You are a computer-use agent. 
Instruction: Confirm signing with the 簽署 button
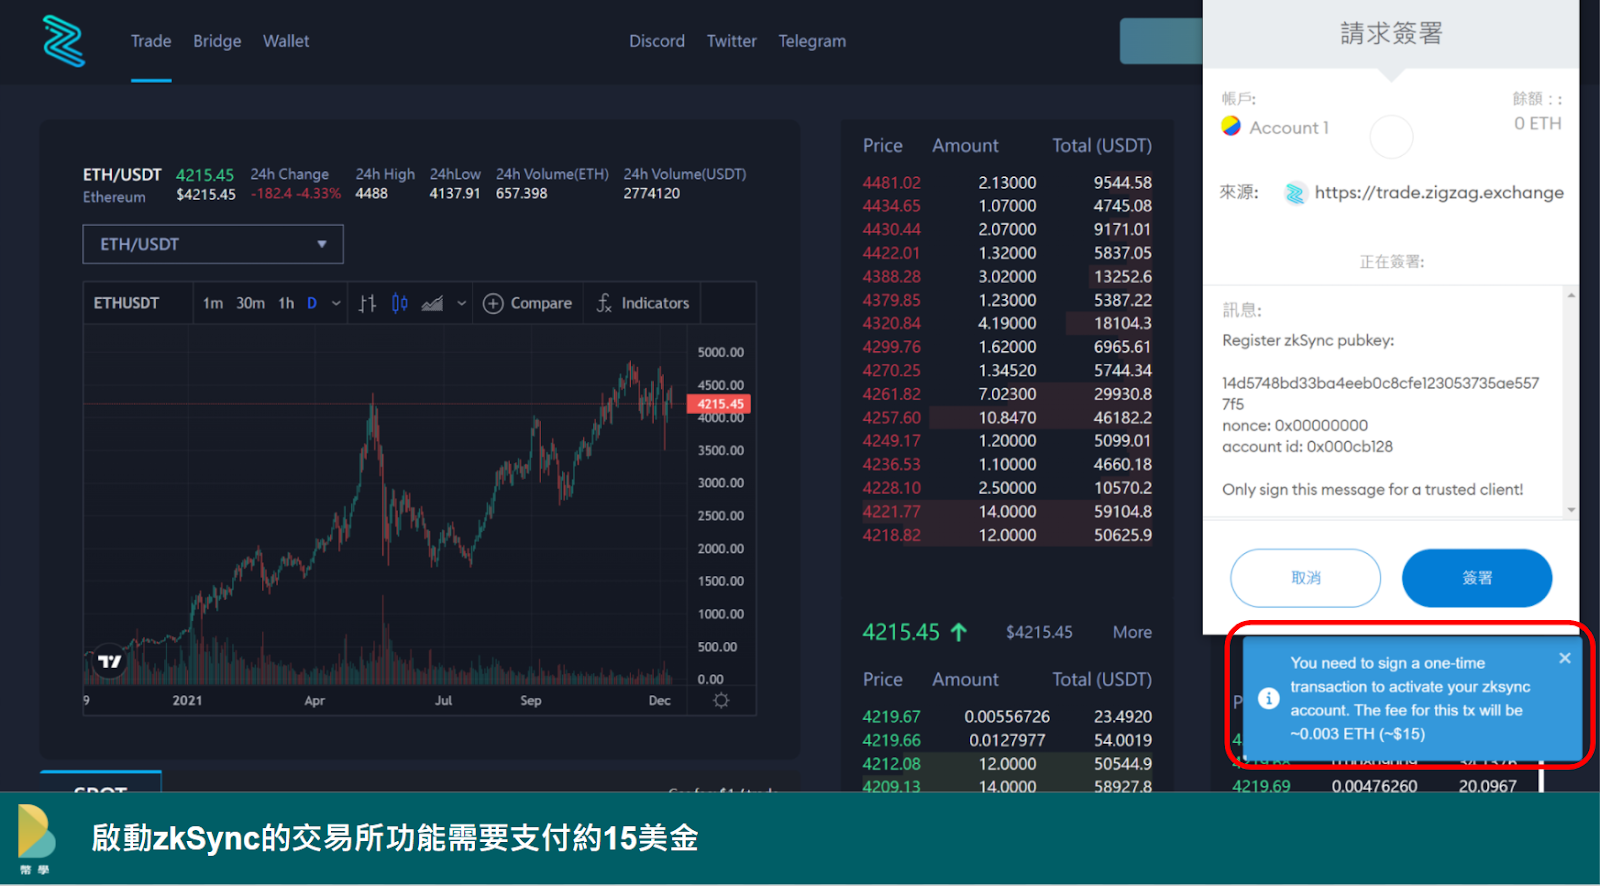1477,578
